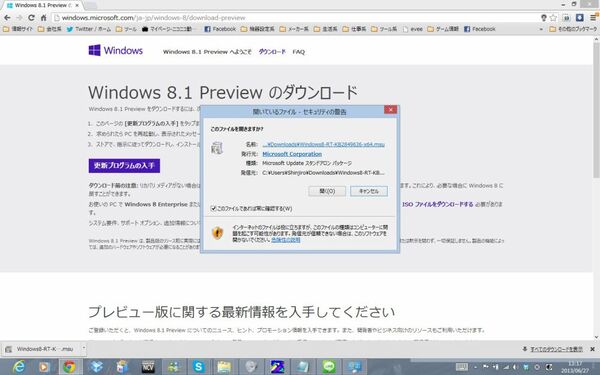Open the '仕事系' bookmark folder
Image resolution: width=600 pixels, height=375 pixels.
coord(354,29)
